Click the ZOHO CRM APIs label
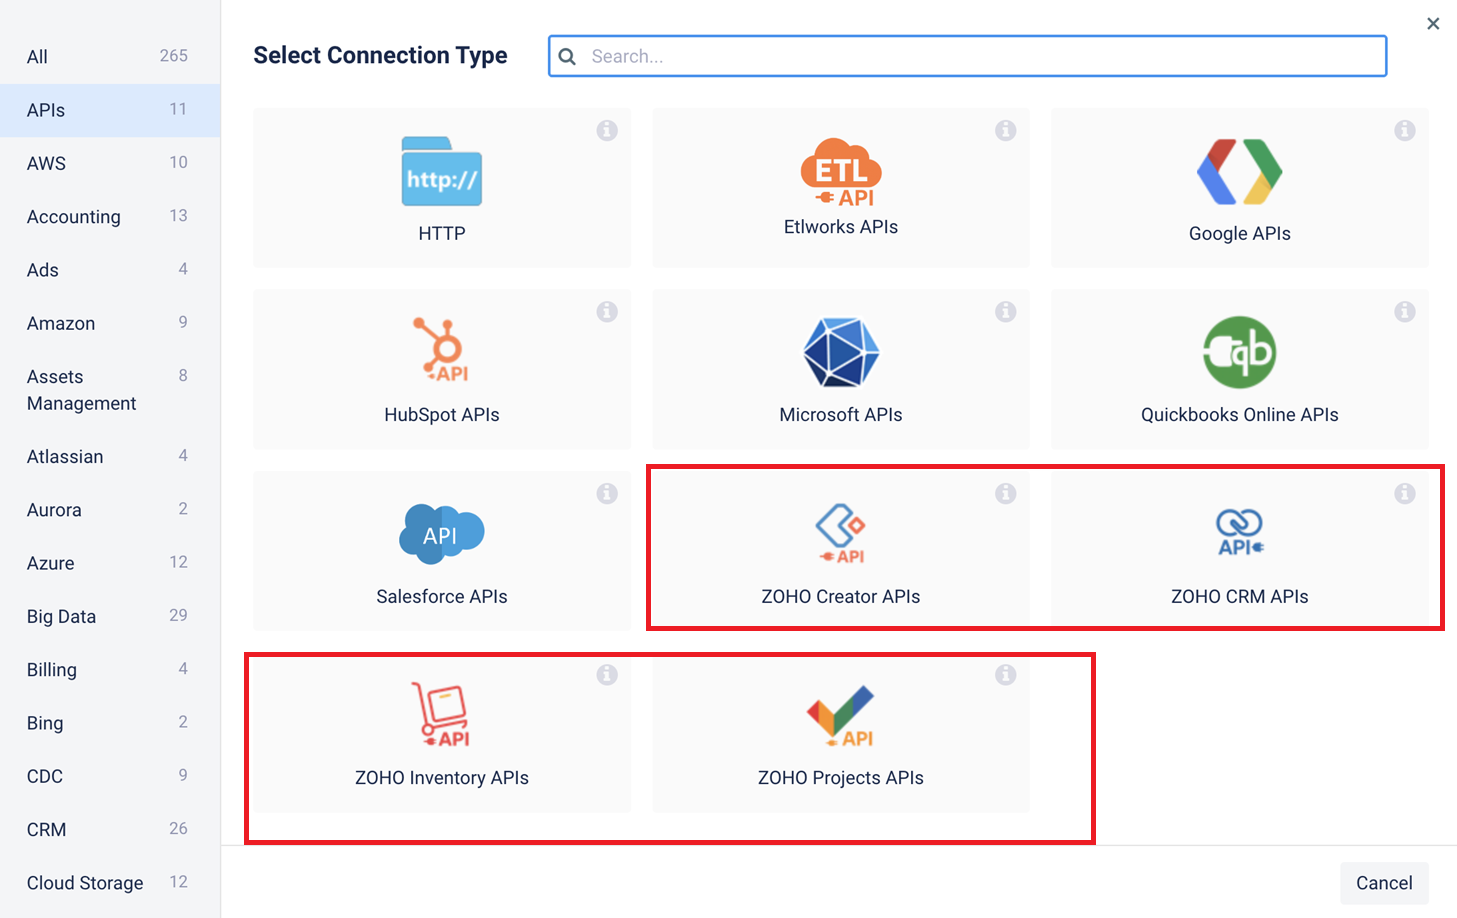Image resolution: width=1457 pixels, height=918 pixels. pos(1240,596)
